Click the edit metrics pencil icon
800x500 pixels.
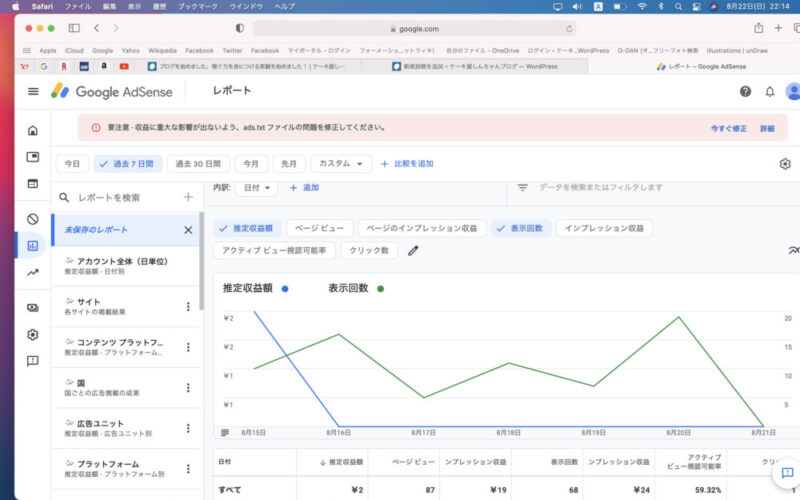coord(413,250)
